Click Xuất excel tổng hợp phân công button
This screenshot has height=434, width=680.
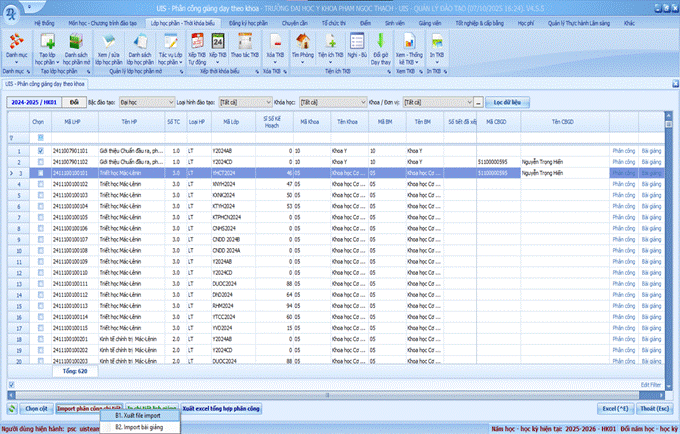click(x=221, y=409)
